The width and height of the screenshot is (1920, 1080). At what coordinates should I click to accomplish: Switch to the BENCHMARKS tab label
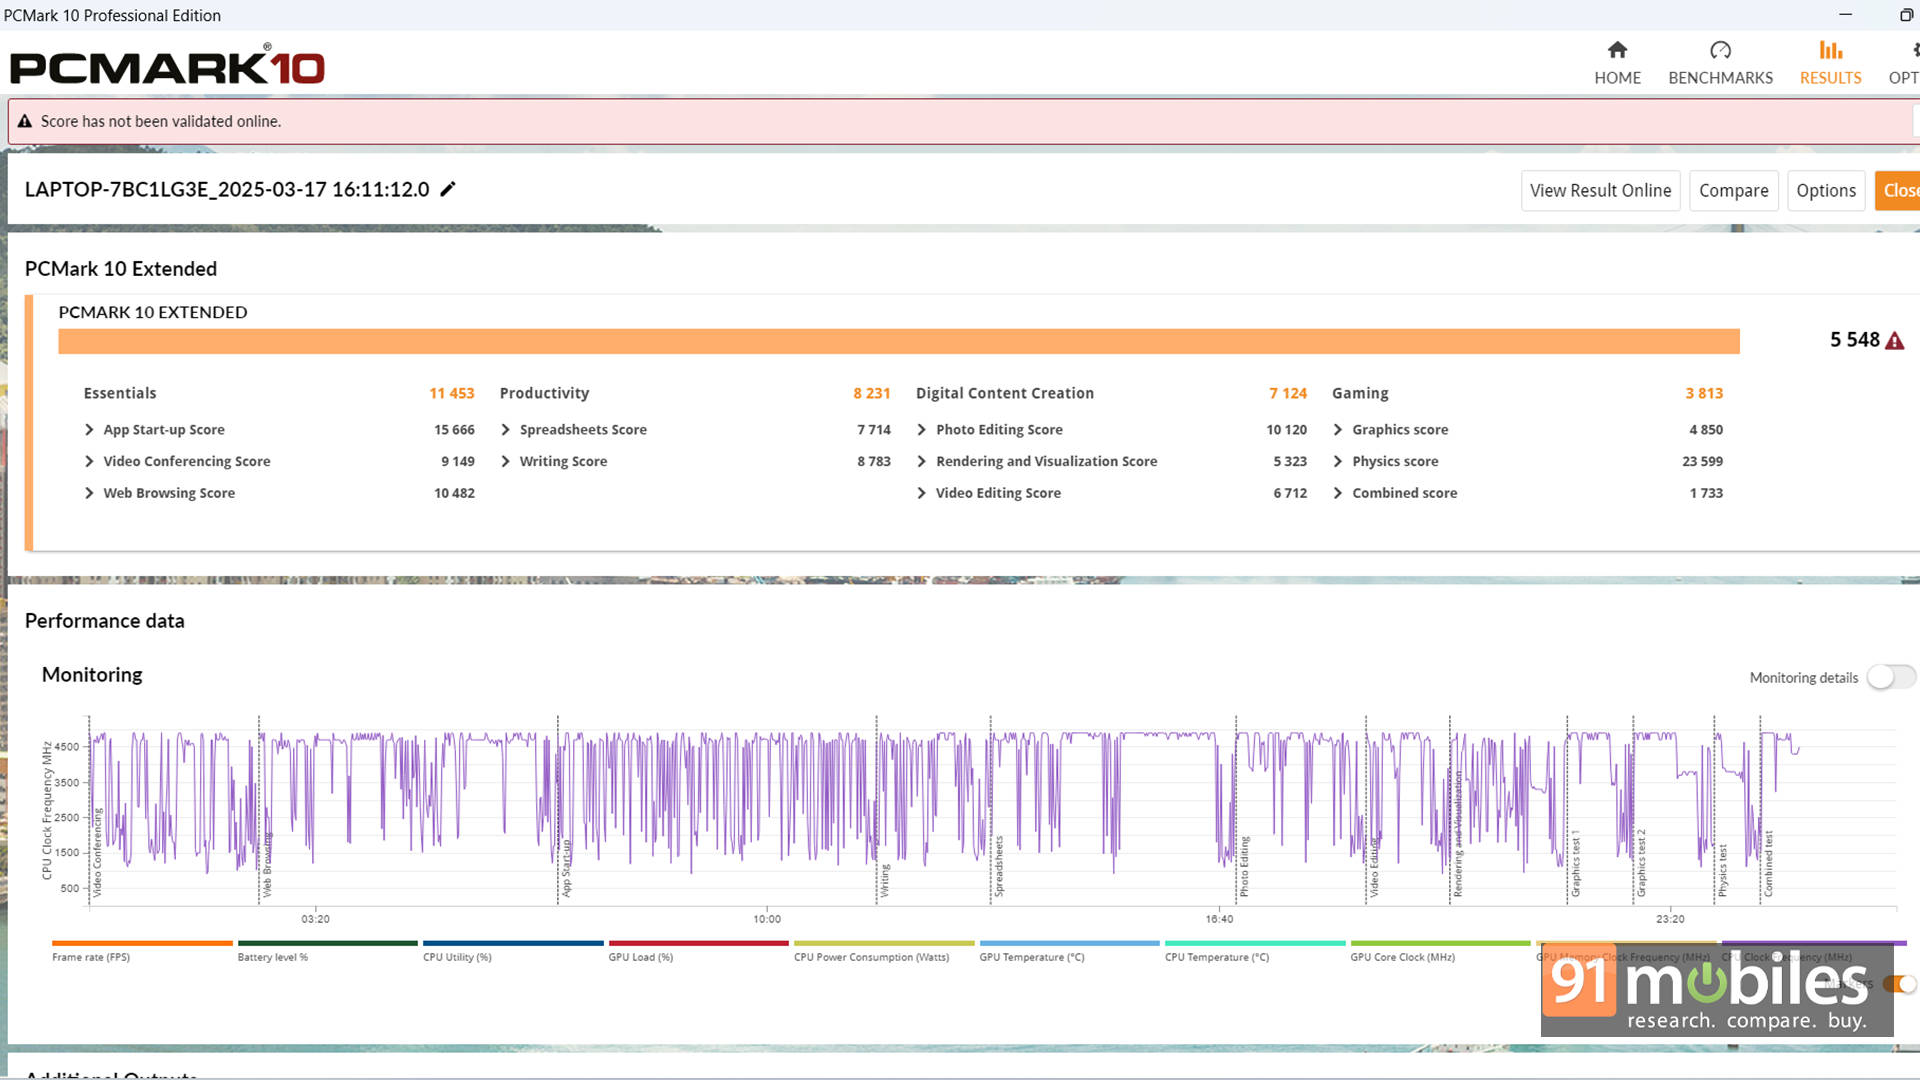tap(1720, 78)
